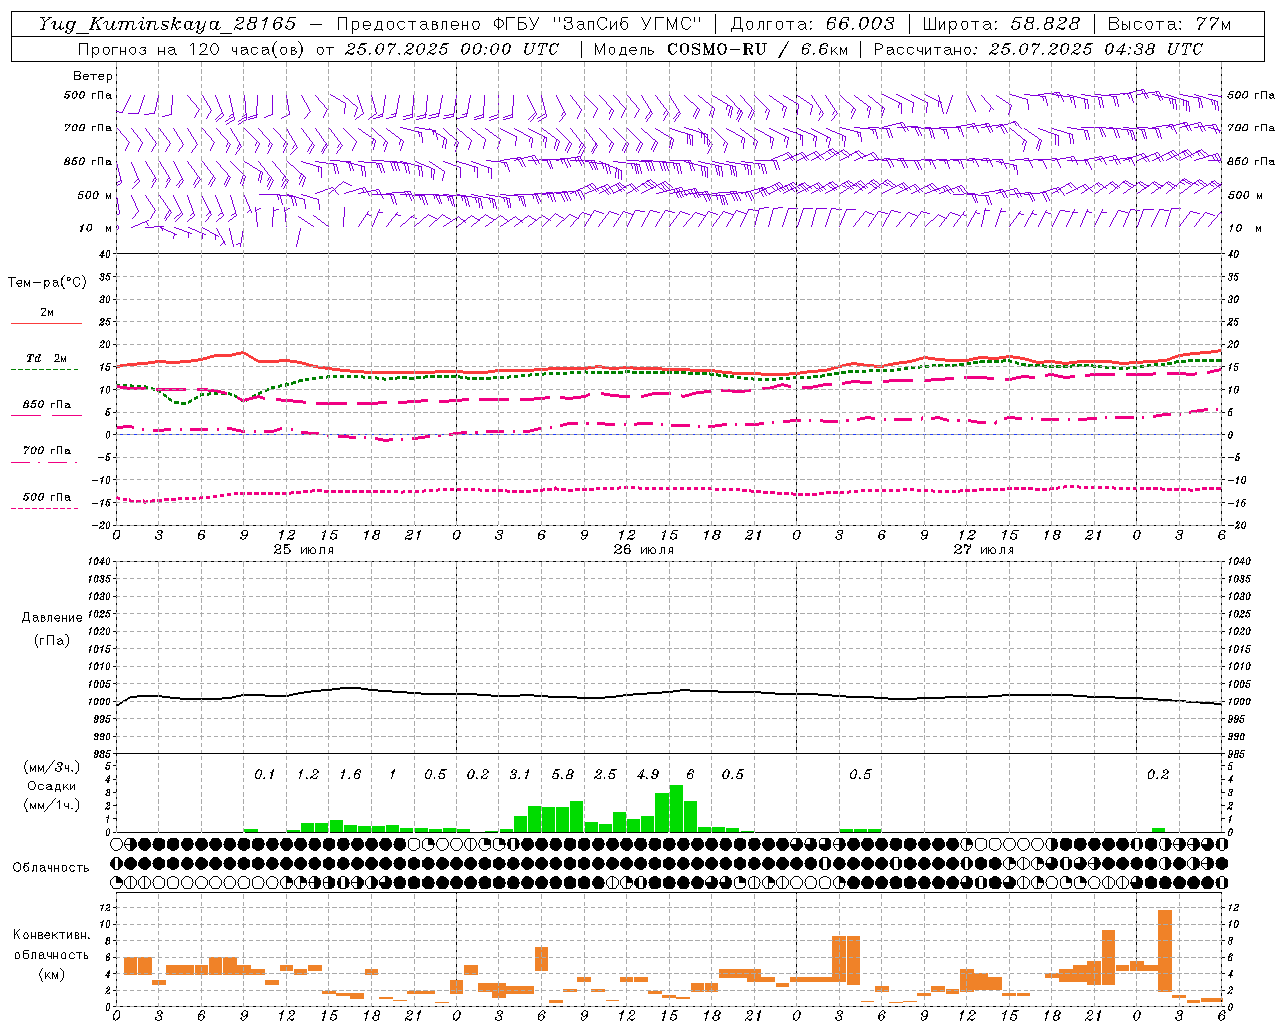Click the 'Прогноз на 120 часа(ов)' header text
This screenshot has width=1280, height=1024.
[192, 49]
